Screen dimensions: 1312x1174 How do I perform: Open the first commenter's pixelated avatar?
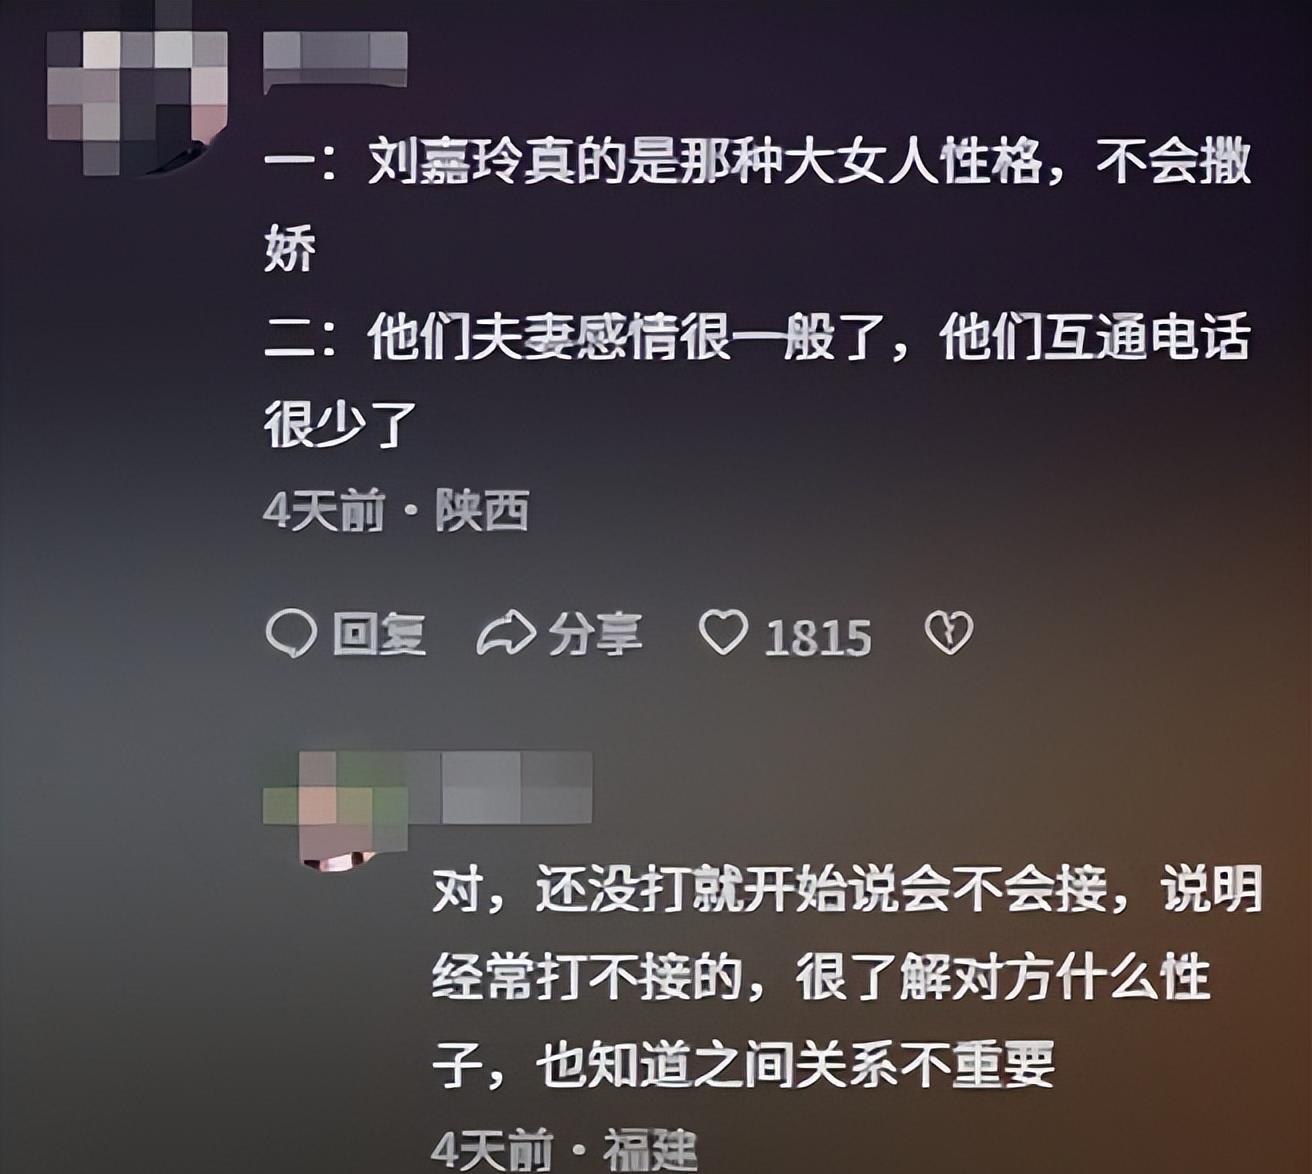(x=138, y=101)
